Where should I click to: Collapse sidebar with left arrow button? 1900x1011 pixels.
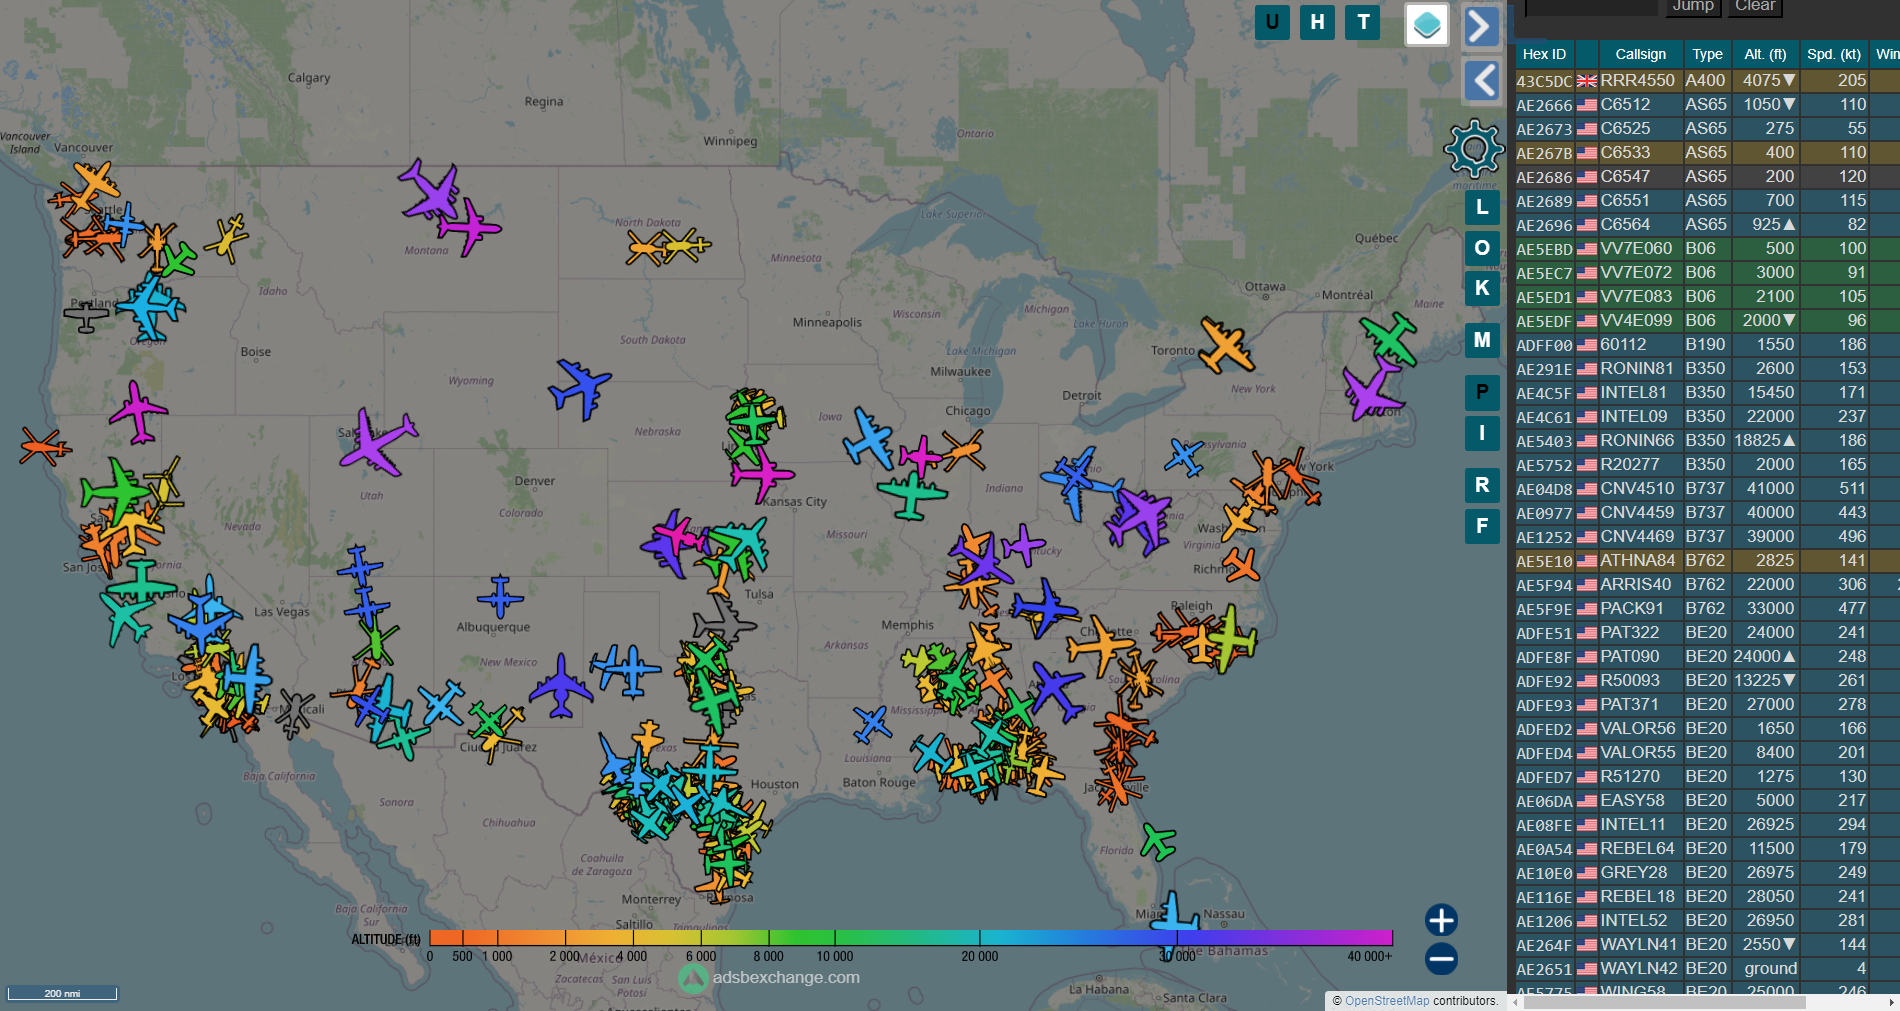(x=1481, y=80)
